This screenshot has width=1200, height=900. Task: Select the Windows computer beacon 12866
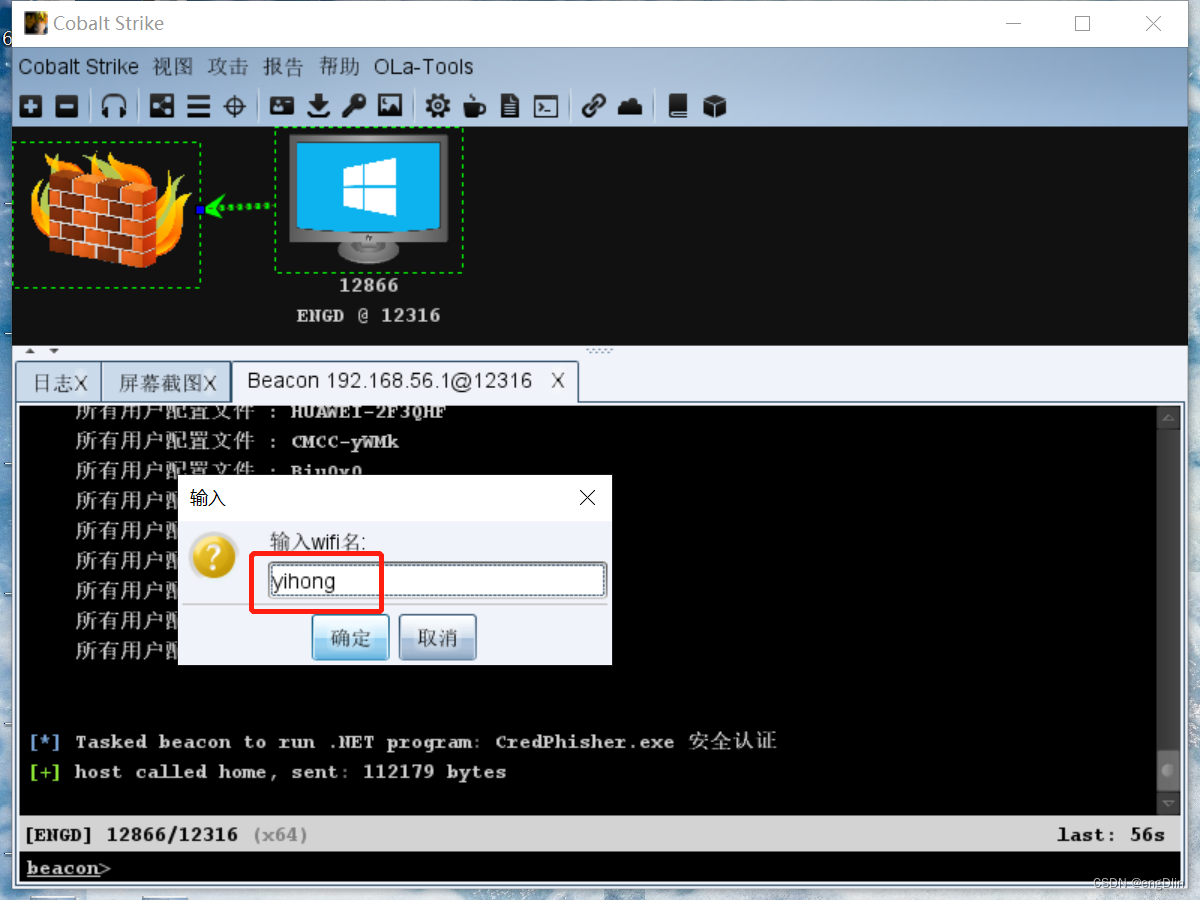369,200
